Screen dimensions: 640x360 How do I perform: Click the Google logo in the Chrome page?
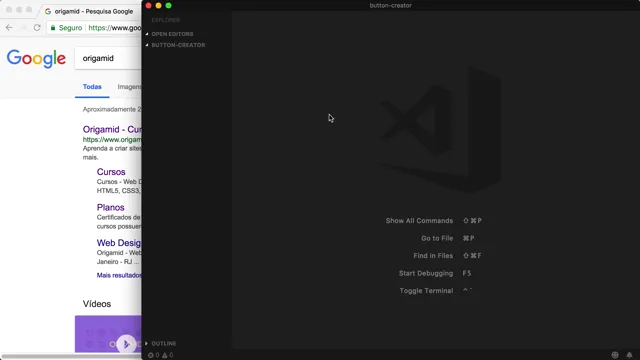click(36, 59)
